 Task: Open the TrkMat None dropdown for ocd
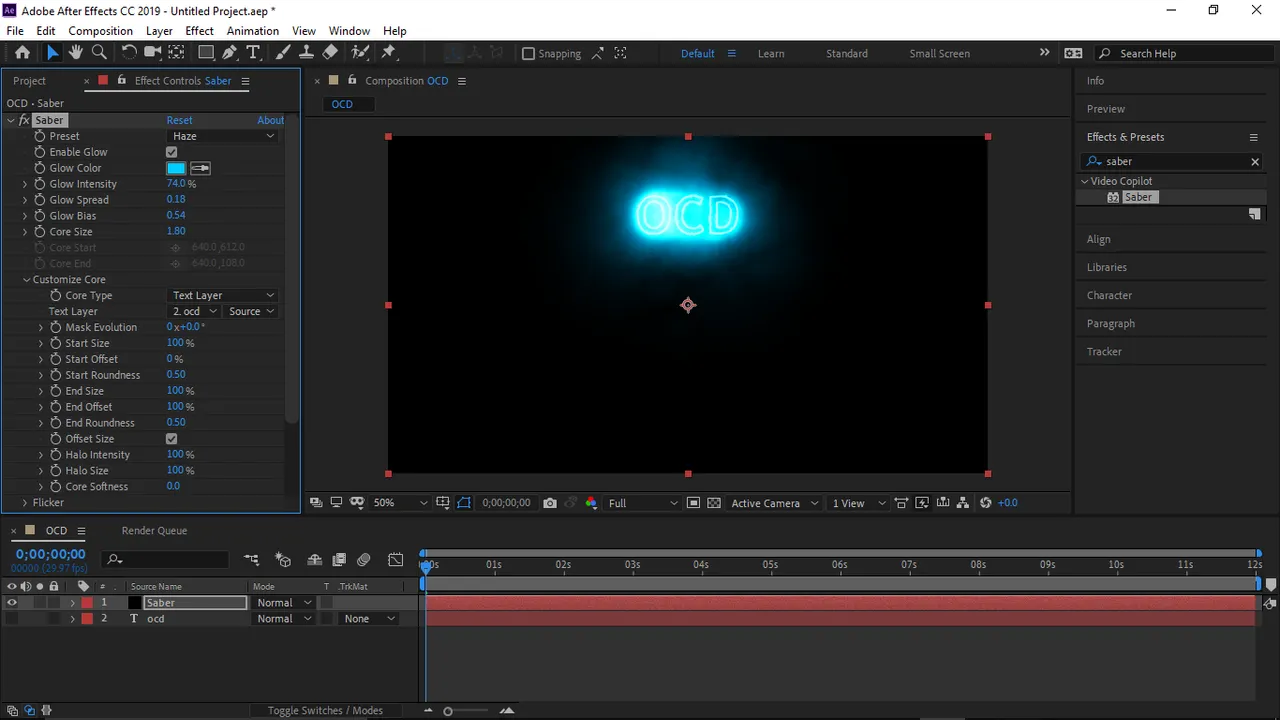pyautogui.click(x=369, y=619)
